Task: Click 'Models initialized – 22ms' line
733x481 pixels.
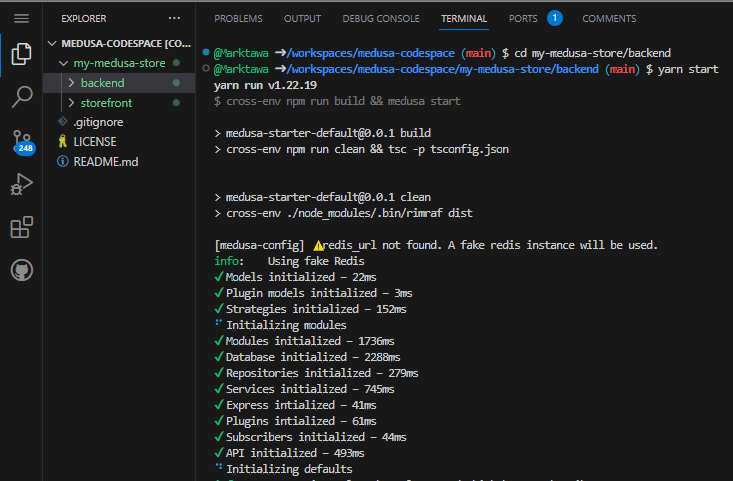Action: click(295, 277)
